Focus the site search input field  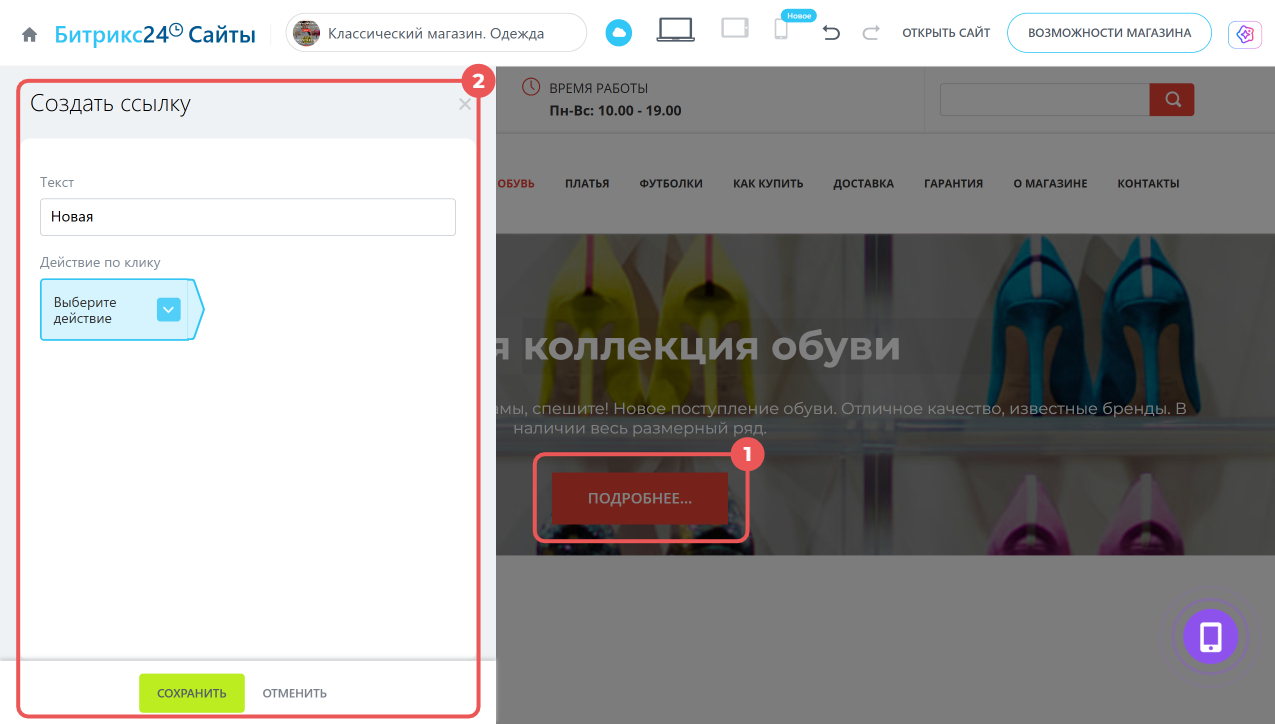click(1045, 99)
